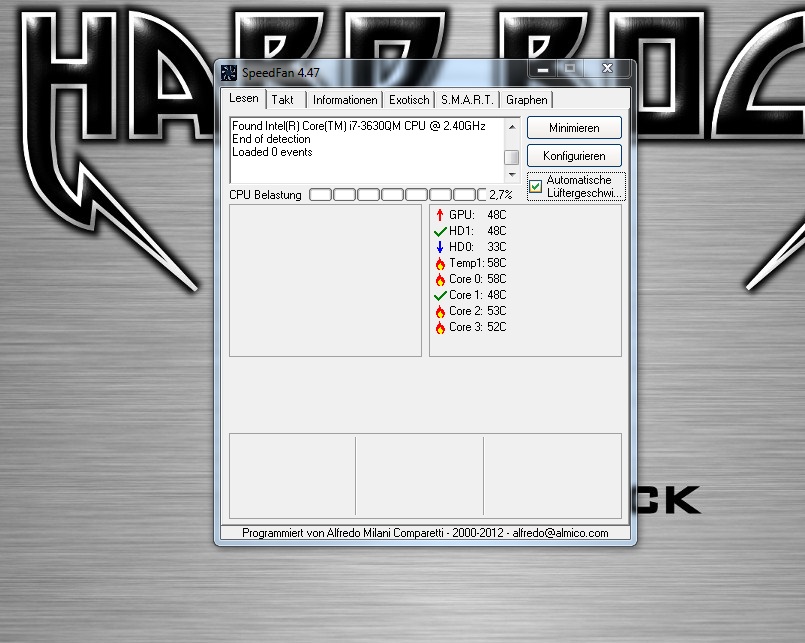
Task: Click the SpeedFan 4.47 title text
Action: click(281, 73)
